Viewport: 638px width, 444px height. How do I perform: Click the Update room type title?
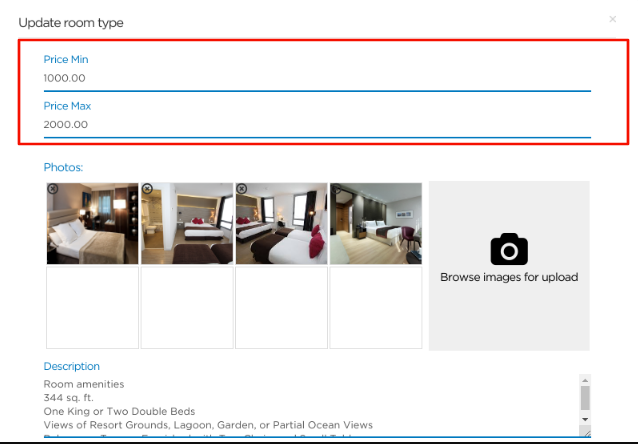tap(71, 23)
